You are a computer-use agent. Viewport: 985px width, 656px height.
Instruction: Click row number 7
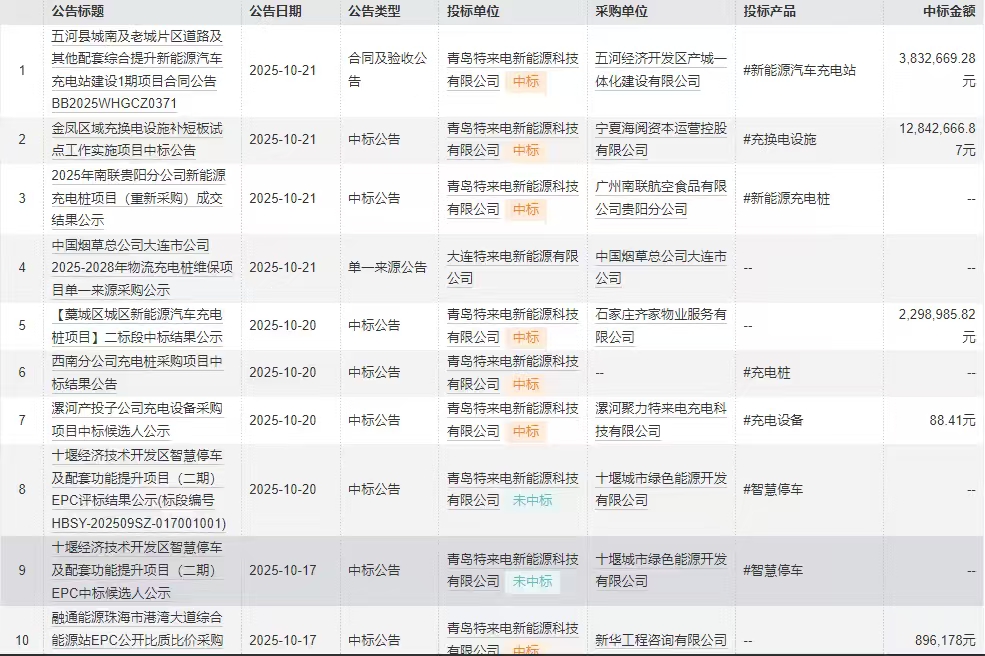22,420
